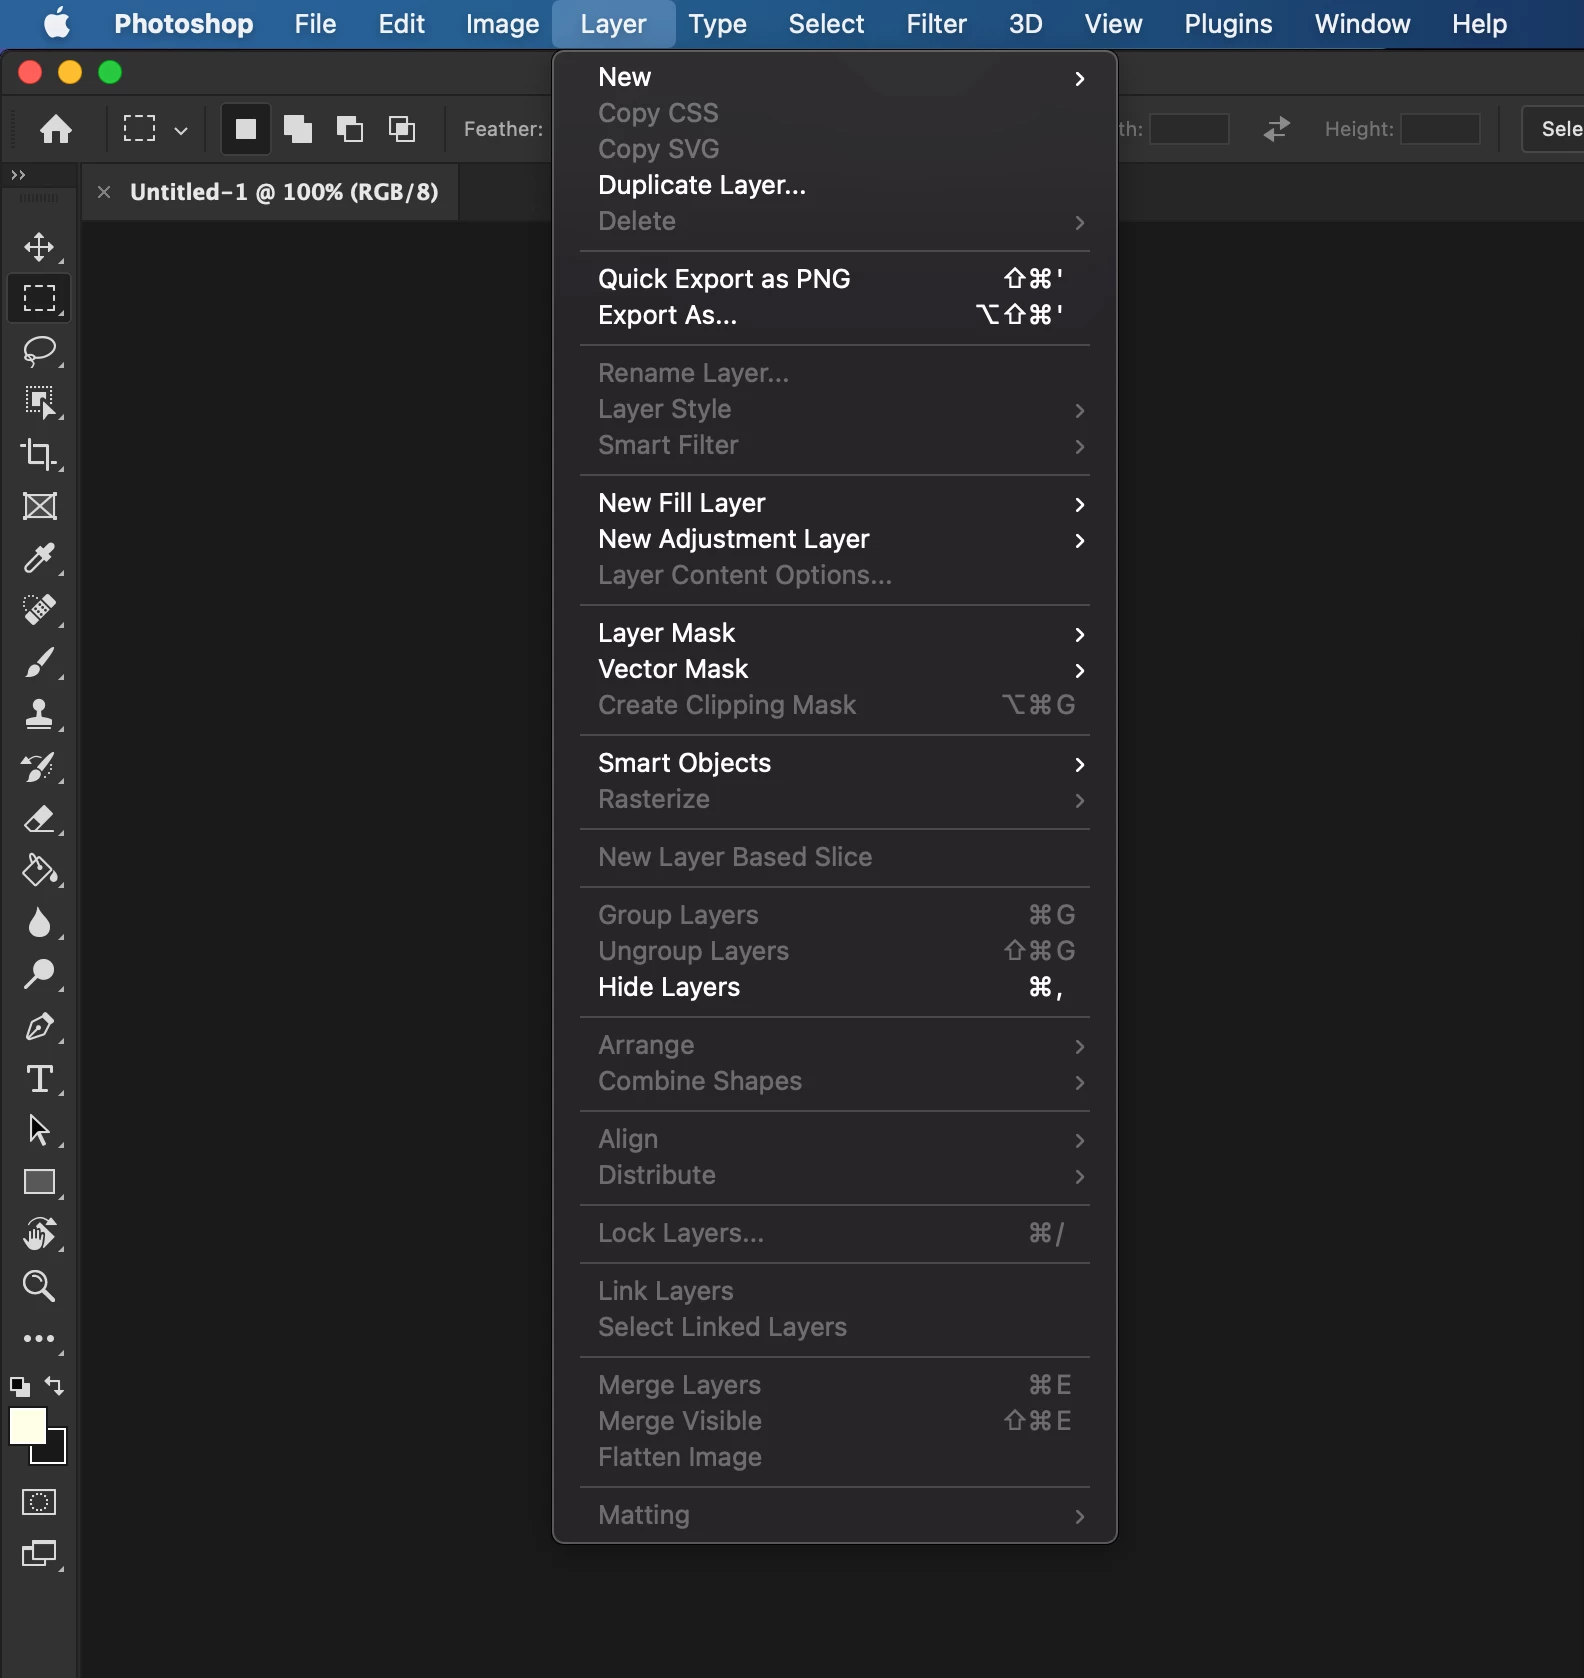1584x1678 pixels.
Task: Select the Object Selection tool
Action: point(39,403)
